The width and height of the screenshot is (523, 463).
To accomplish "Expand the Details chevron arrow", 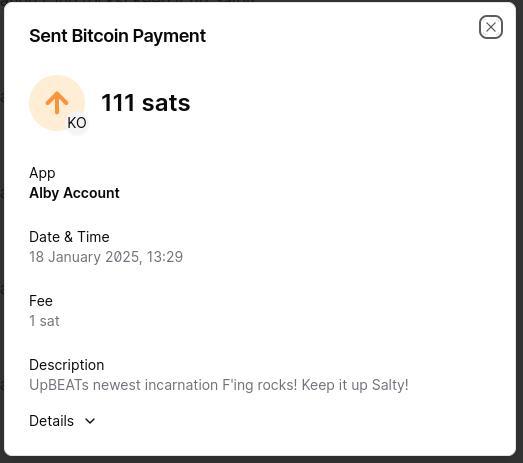I will (x=90, y=421).
